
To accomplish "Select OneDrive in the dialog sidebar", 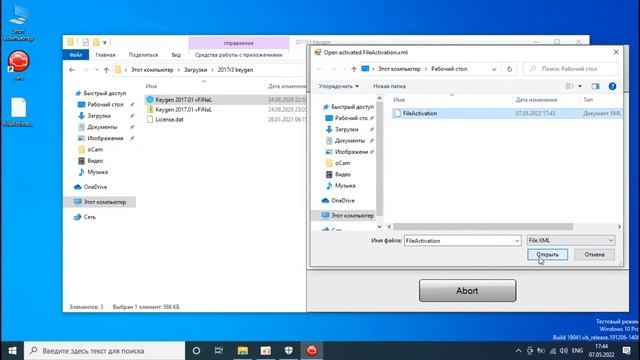I will [338, 200].
